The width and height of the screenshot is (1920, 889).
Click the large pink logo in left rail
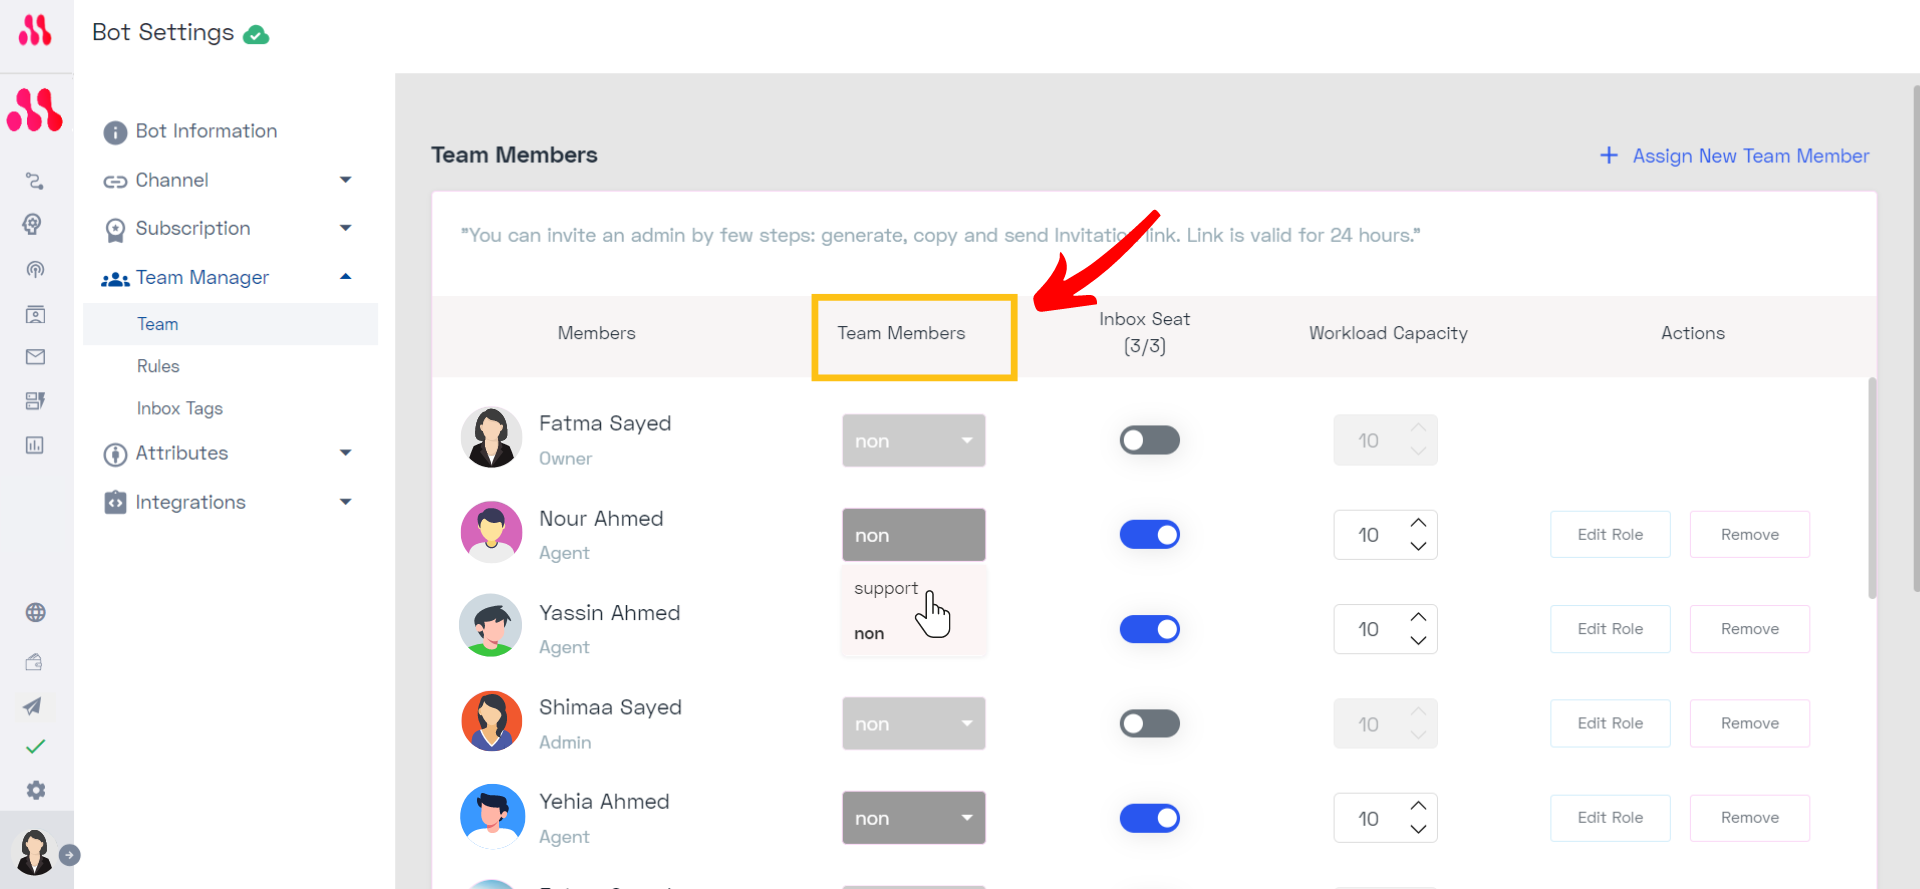point(35,110)
